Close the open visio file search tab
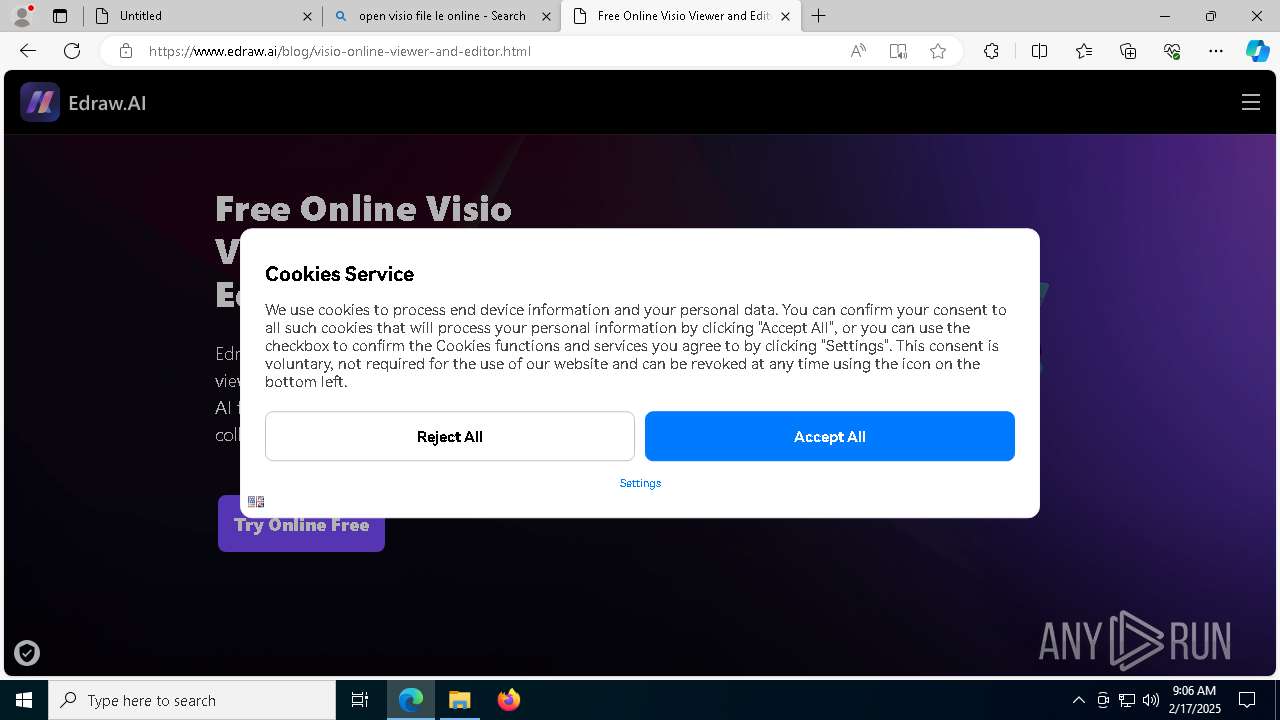1280x720 pixels. point(546,16)
